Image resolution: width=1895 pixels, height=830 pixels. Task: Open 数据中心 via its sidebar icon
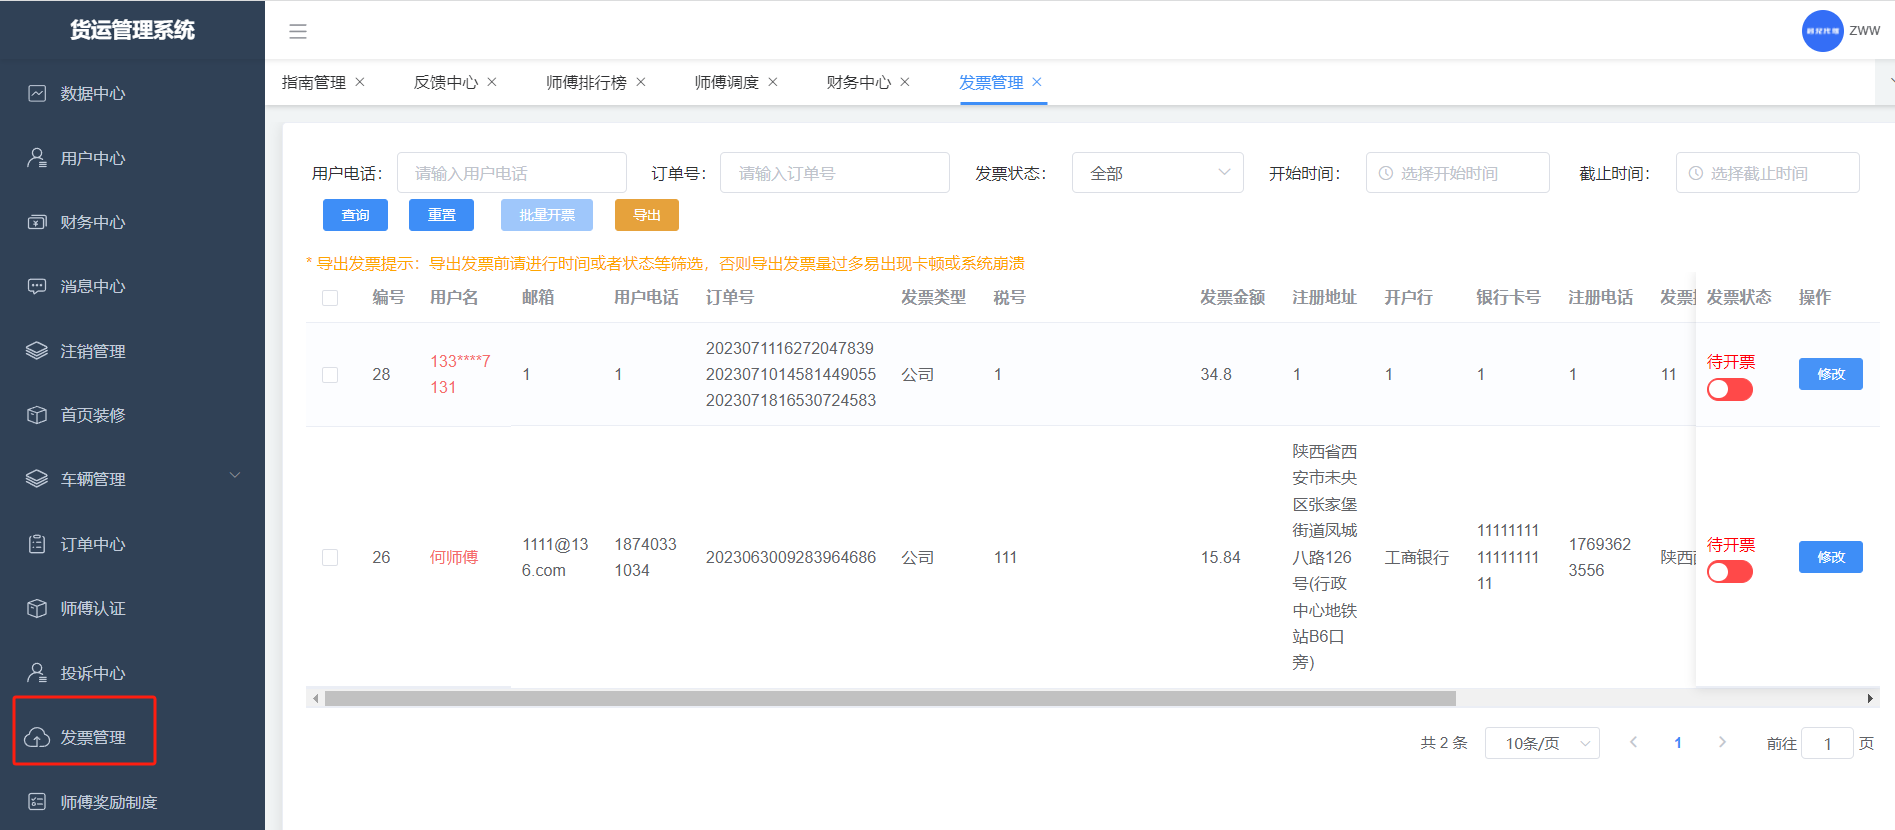click(37, 94)
